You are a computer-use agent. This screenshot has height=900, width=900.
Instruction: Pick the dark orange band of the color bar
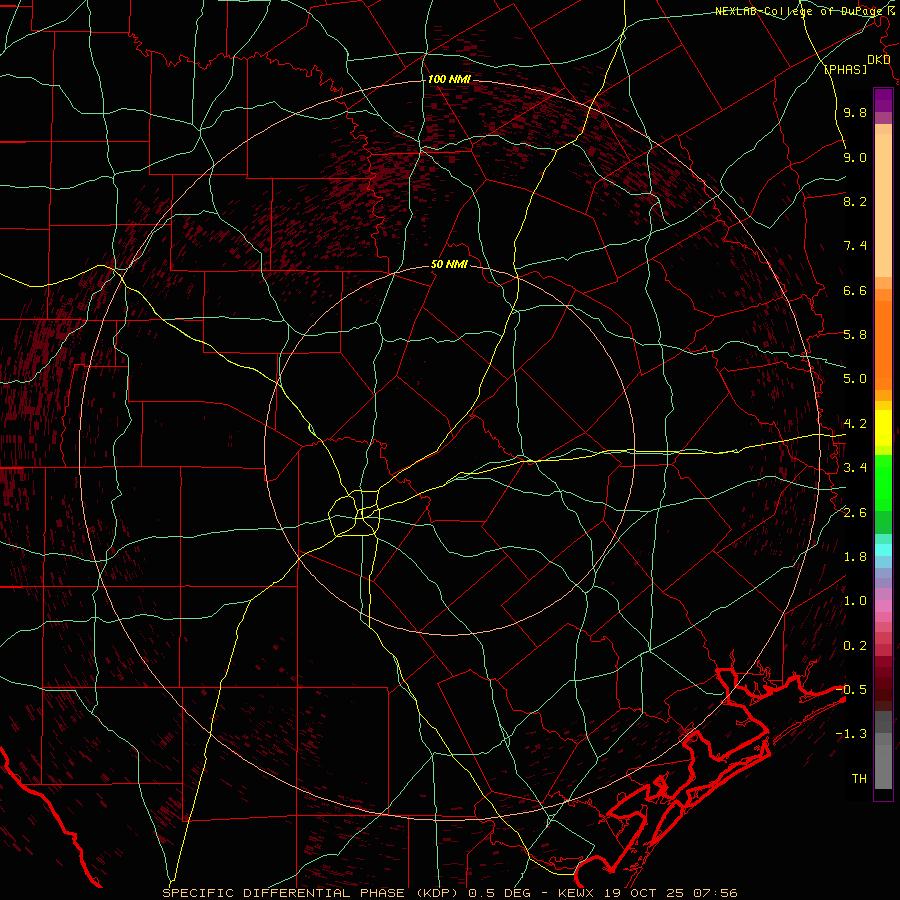(x=883, y=345)
